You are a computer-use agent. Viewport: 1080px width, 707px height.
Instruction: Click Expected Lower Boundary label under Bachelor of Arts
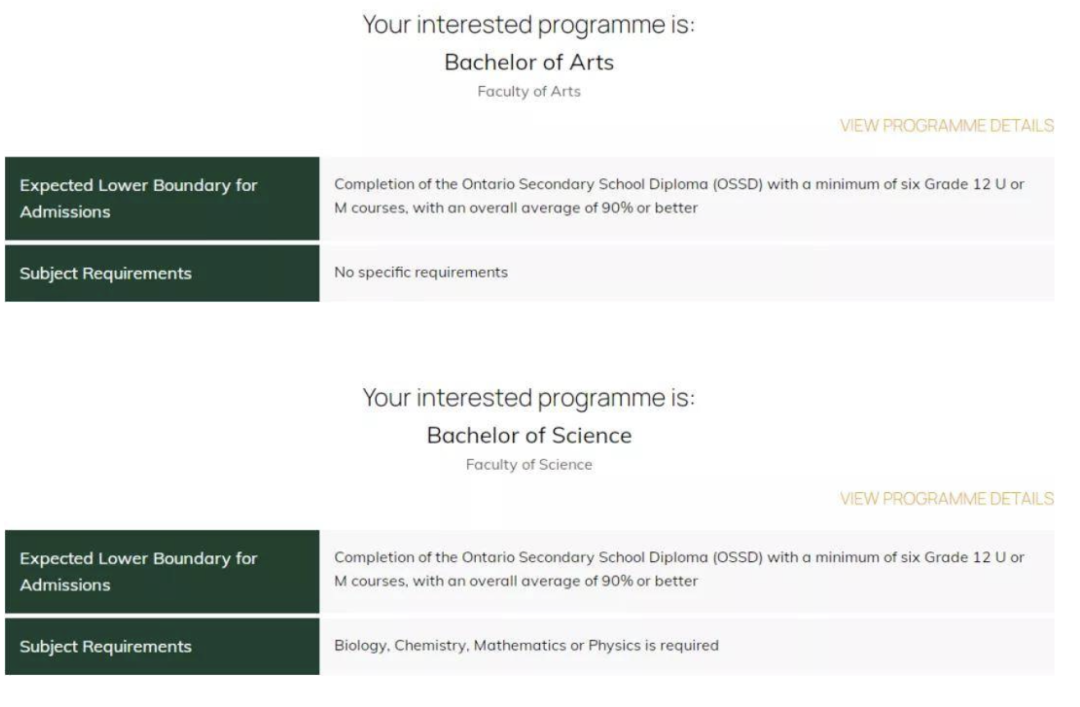139,198
